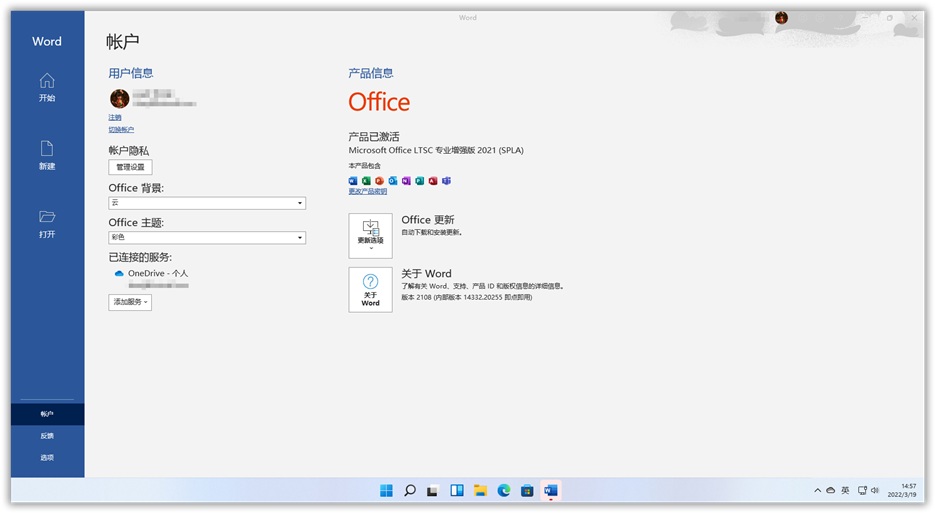Click the 切换帐户 link

(x=121, y=129)
